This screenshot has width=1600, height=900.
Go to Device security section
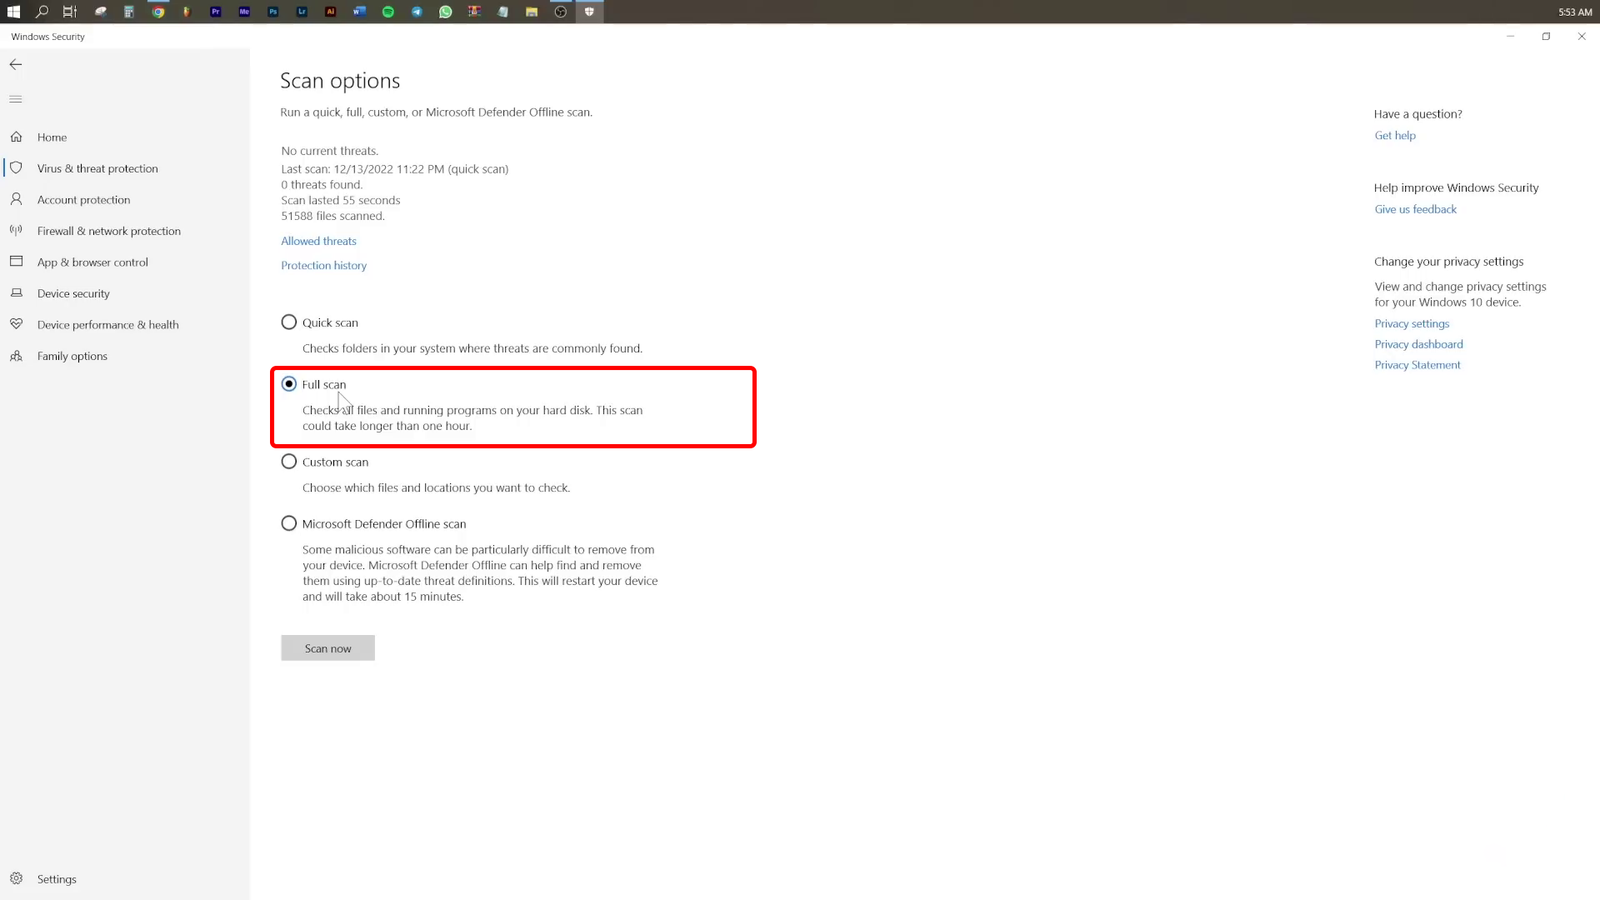pos(73,293)
